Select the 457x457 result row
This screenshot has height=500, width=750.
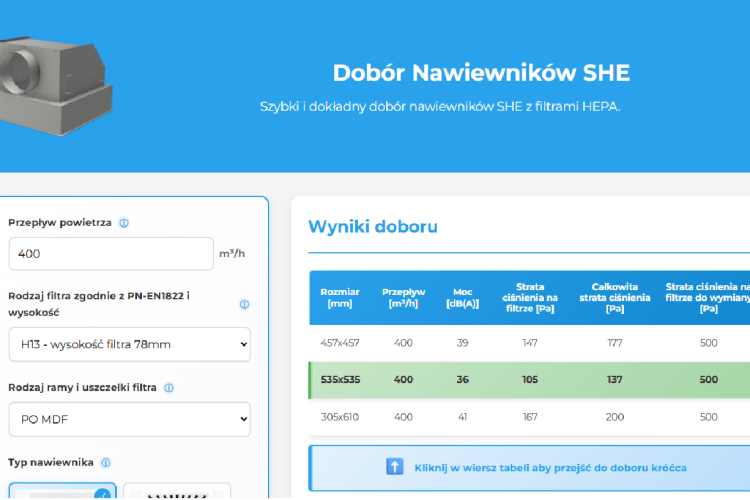pyautogui.click(x=529, y=343)
